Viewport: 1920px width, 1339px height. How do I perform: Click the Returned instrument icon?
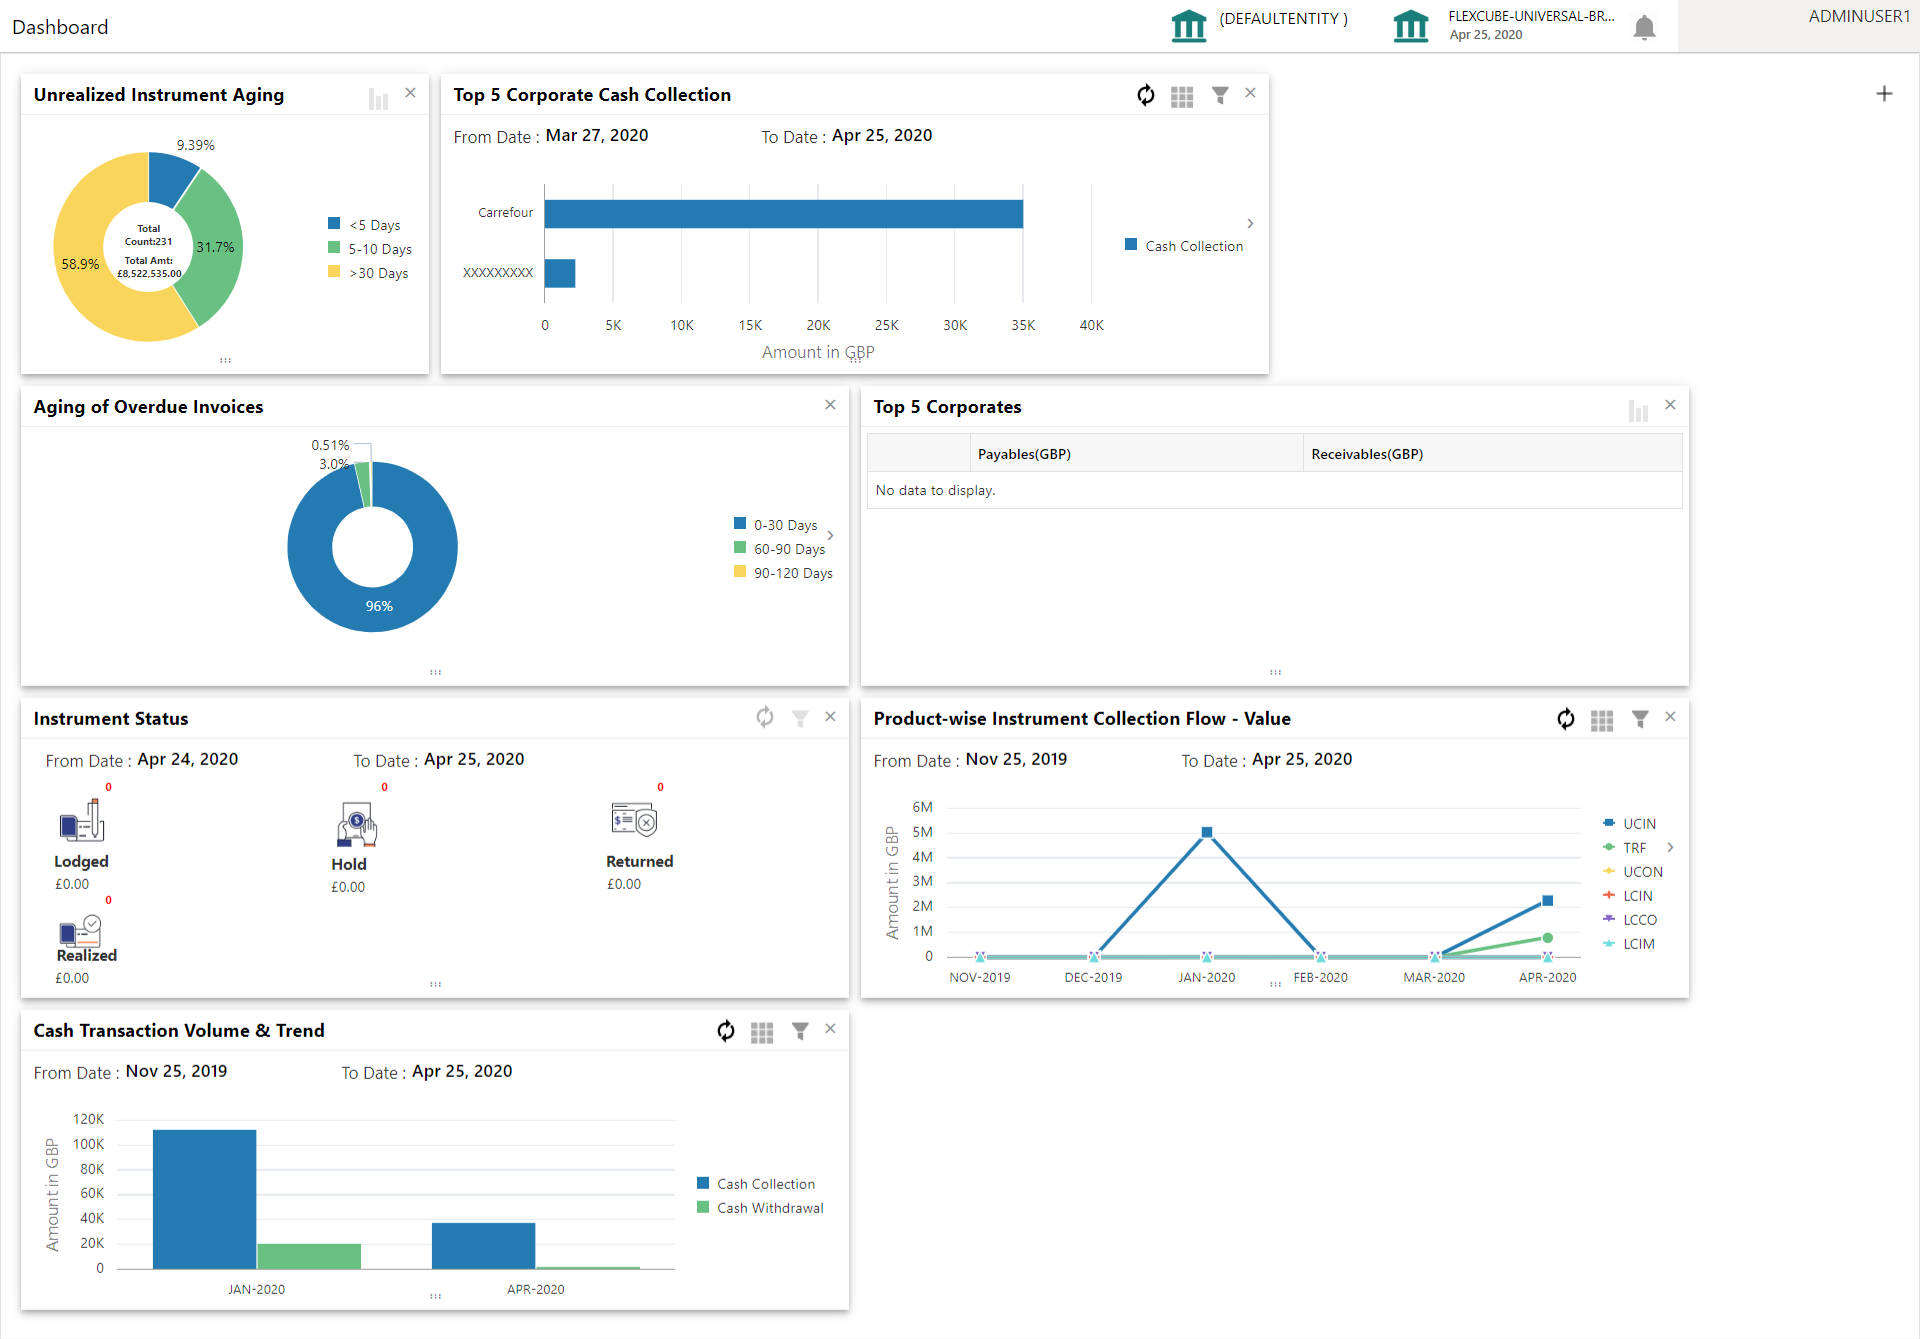[x=634, y=821]
